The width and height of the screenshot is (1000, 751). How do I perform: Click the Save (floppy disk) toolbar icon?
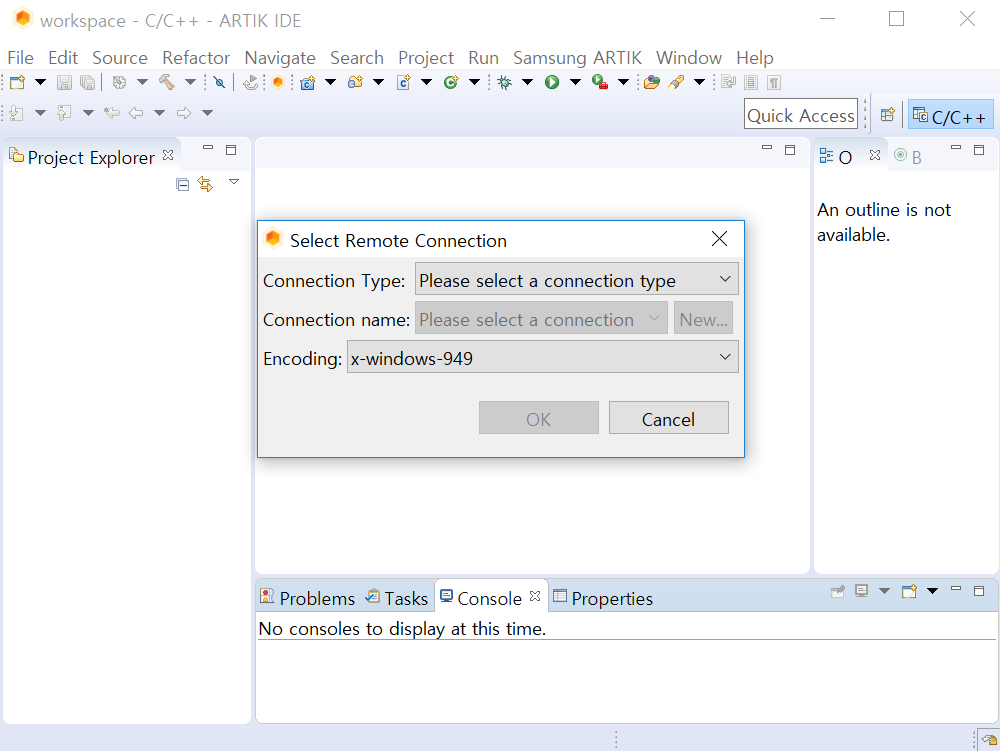(64, 82)
